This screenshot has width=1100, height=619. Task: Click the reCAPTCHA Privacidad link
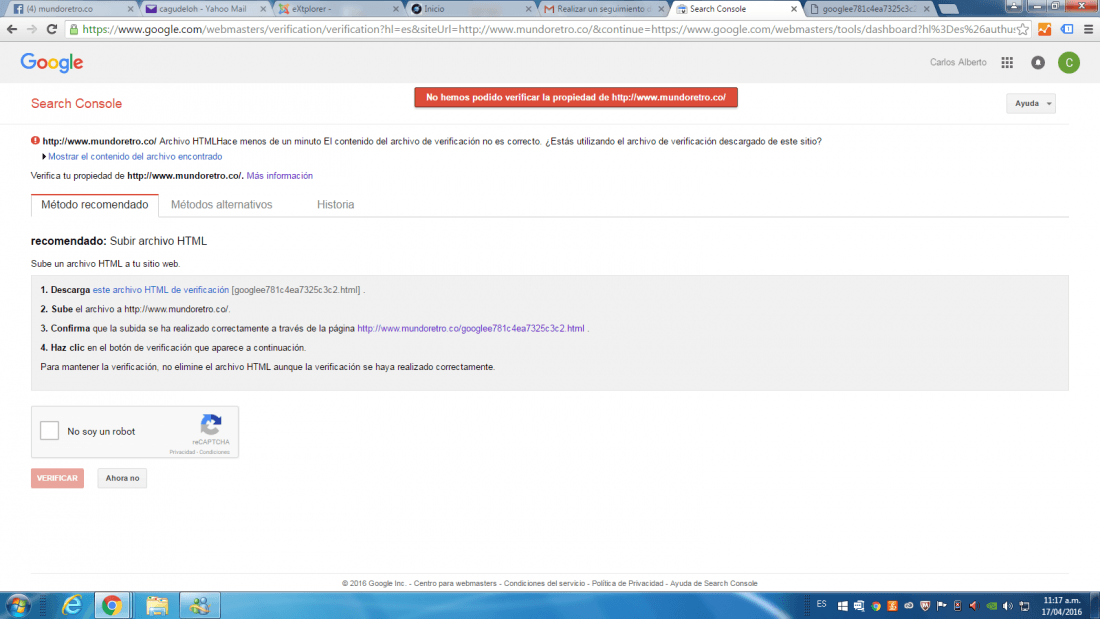pos(182,452)
